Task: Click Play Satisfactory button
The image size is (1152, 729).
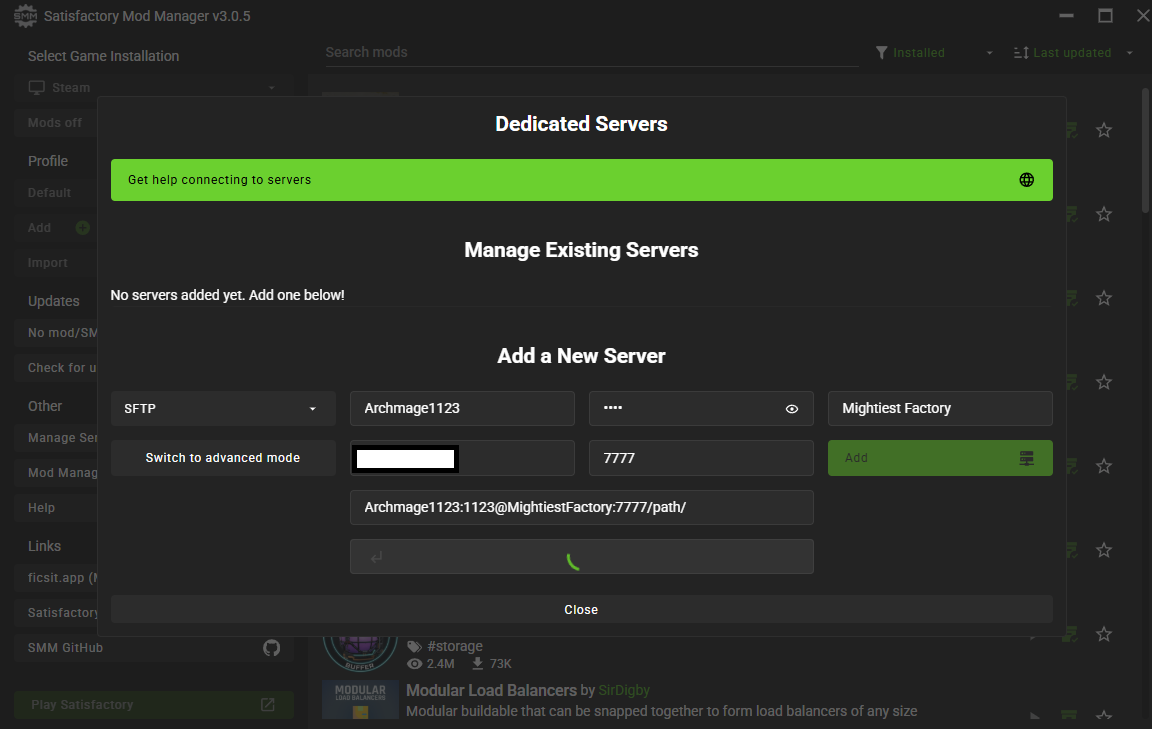Action: tap(154, 705)
